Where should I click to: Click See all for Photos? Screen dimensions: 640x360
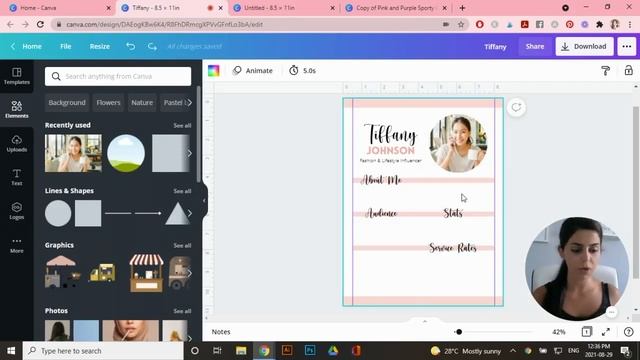[x=182, y=311]
